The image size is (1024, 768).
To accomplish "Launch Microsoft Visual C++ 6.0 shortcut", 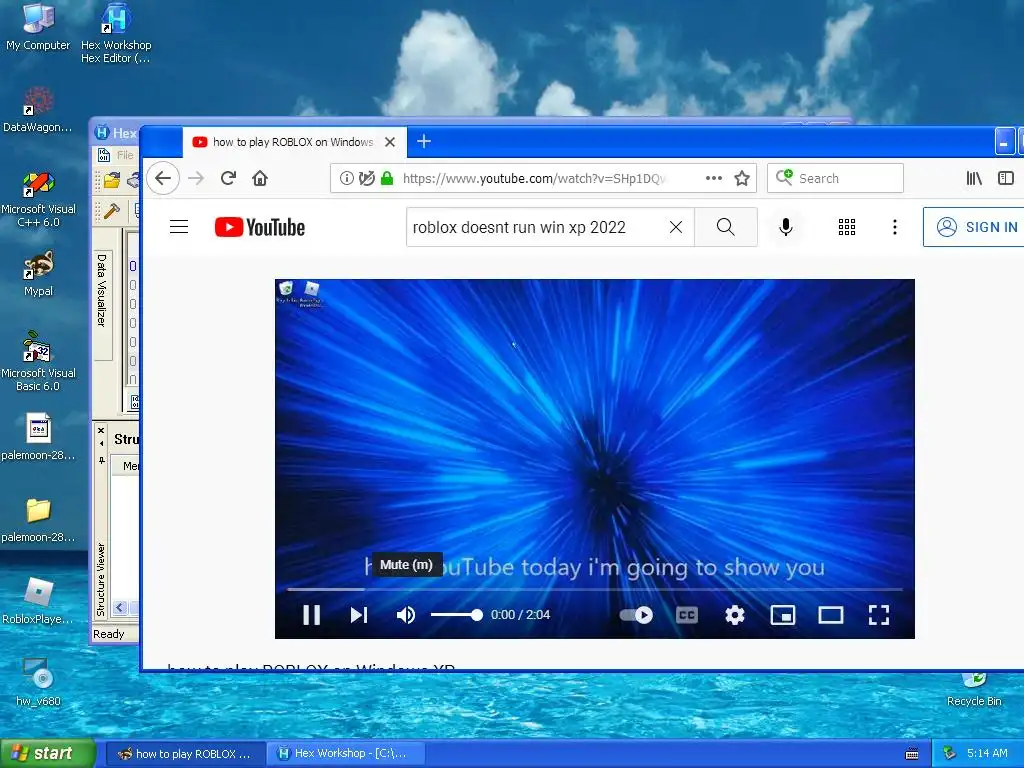I will (x=38, y=199).
